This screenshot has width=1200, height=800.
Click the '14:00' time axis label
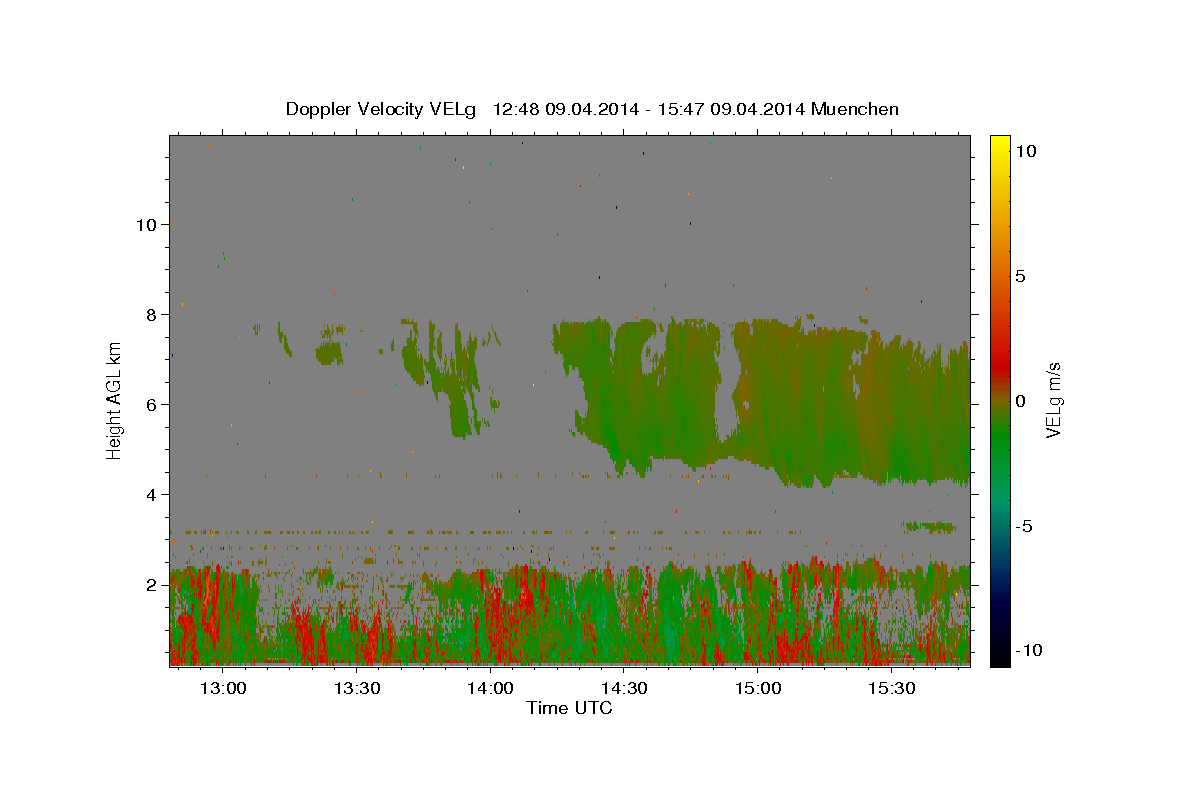[x=491, y=689]
